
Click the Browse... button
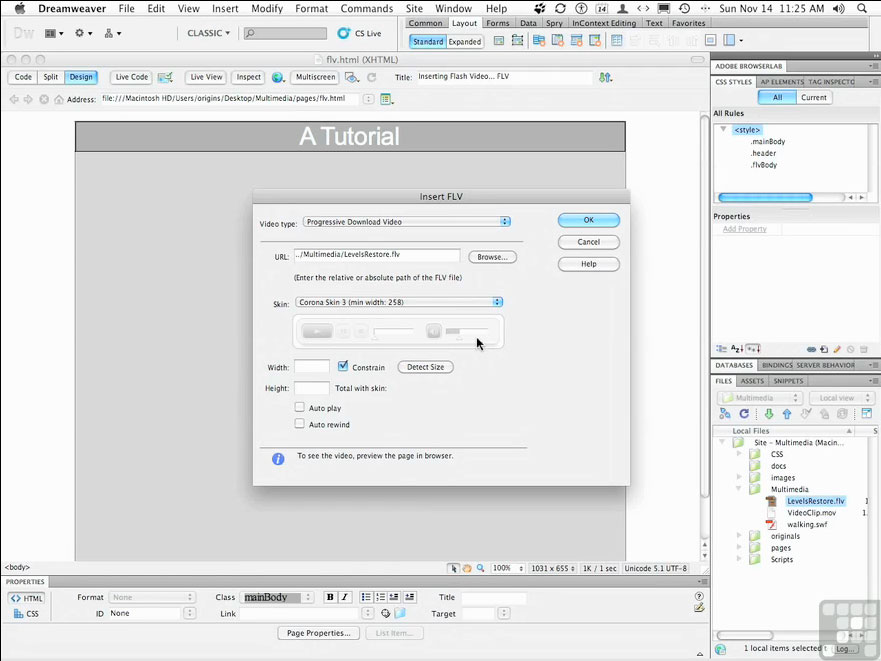pos(492,257)
